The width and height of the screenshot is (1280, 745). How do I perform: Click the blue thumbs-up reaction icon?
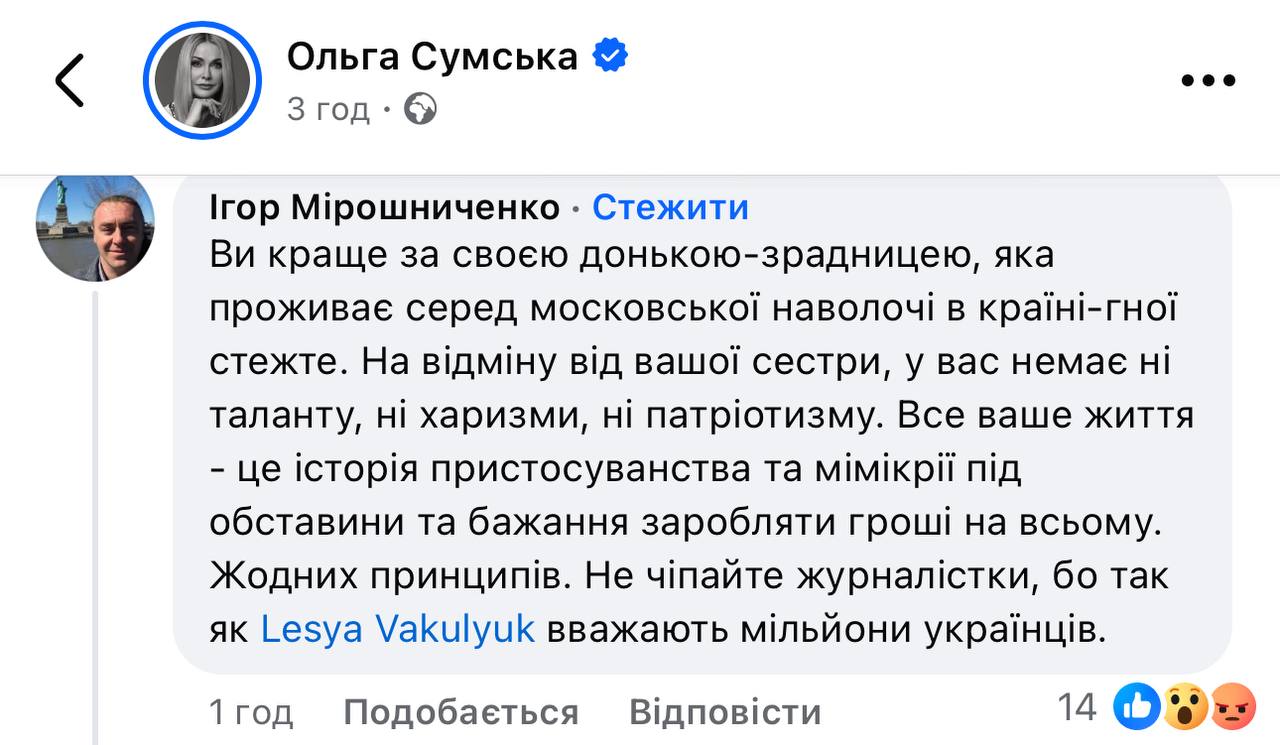coord(1142,708)
